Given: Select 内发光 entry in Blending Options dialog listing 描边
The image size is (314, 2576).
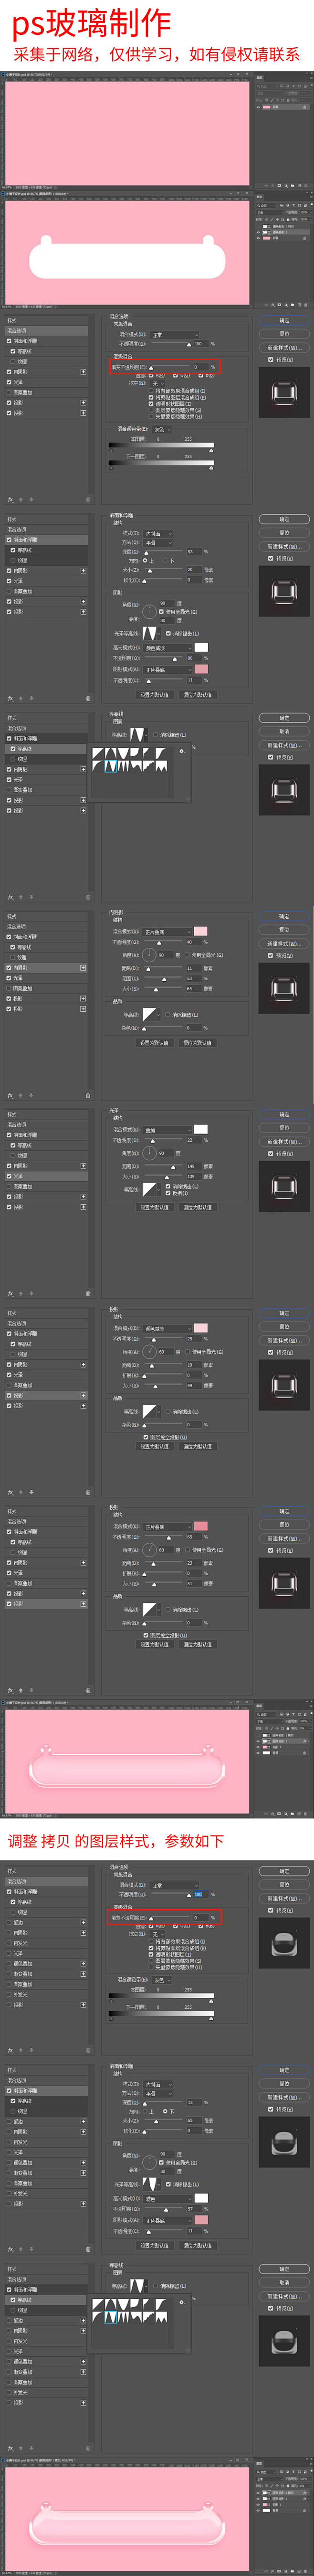Looking at the screenshot, I should coord(46,1942).
